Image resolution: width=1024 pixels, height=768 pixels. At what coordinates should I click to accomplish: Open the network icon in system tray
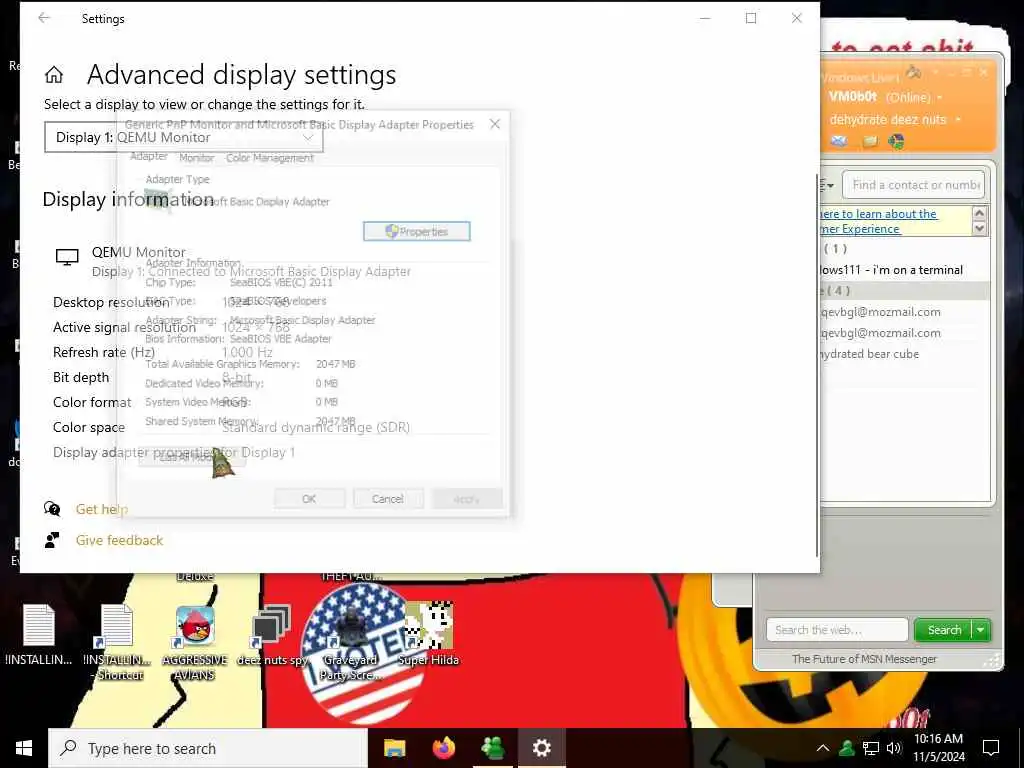click(871, 748)
